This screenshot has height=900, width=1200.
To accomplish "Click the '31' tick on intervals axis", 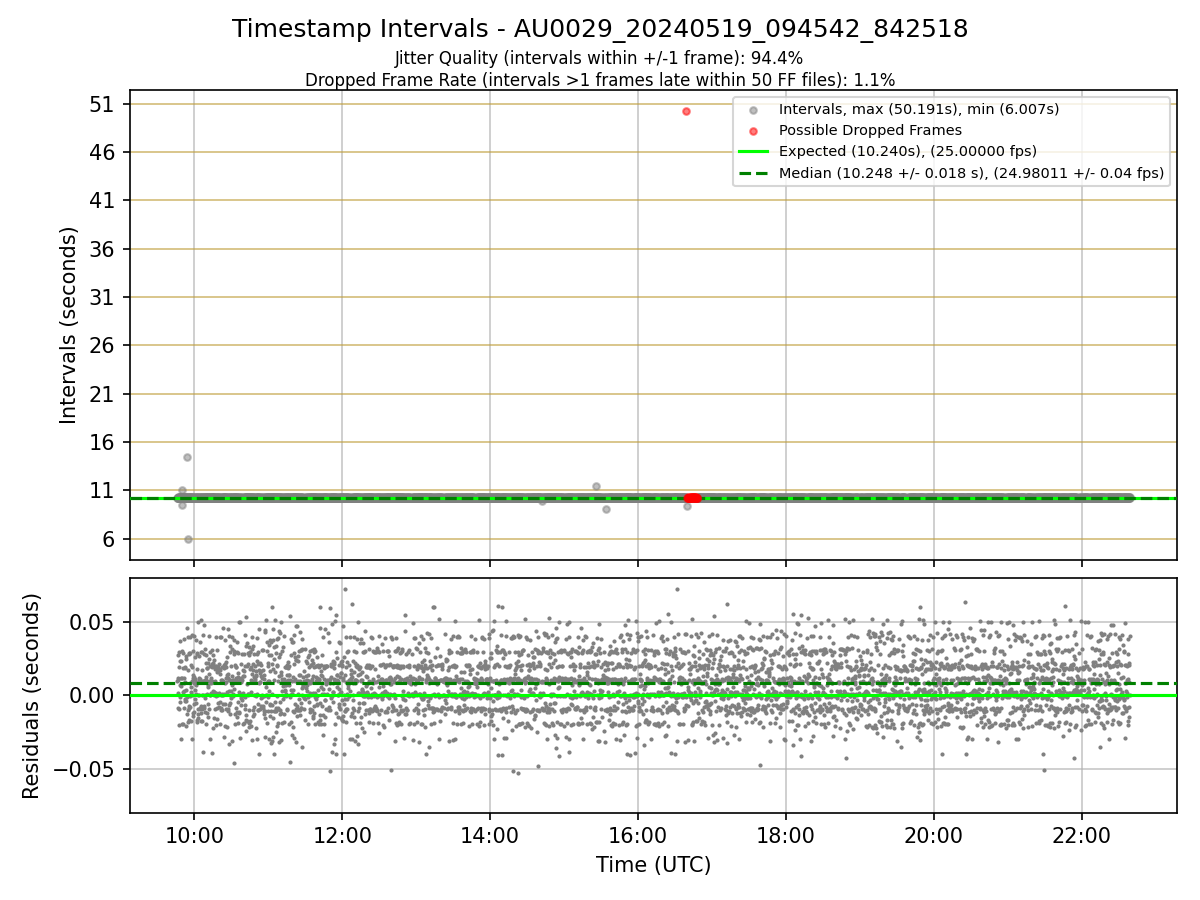I will click(x=103, y=297).
